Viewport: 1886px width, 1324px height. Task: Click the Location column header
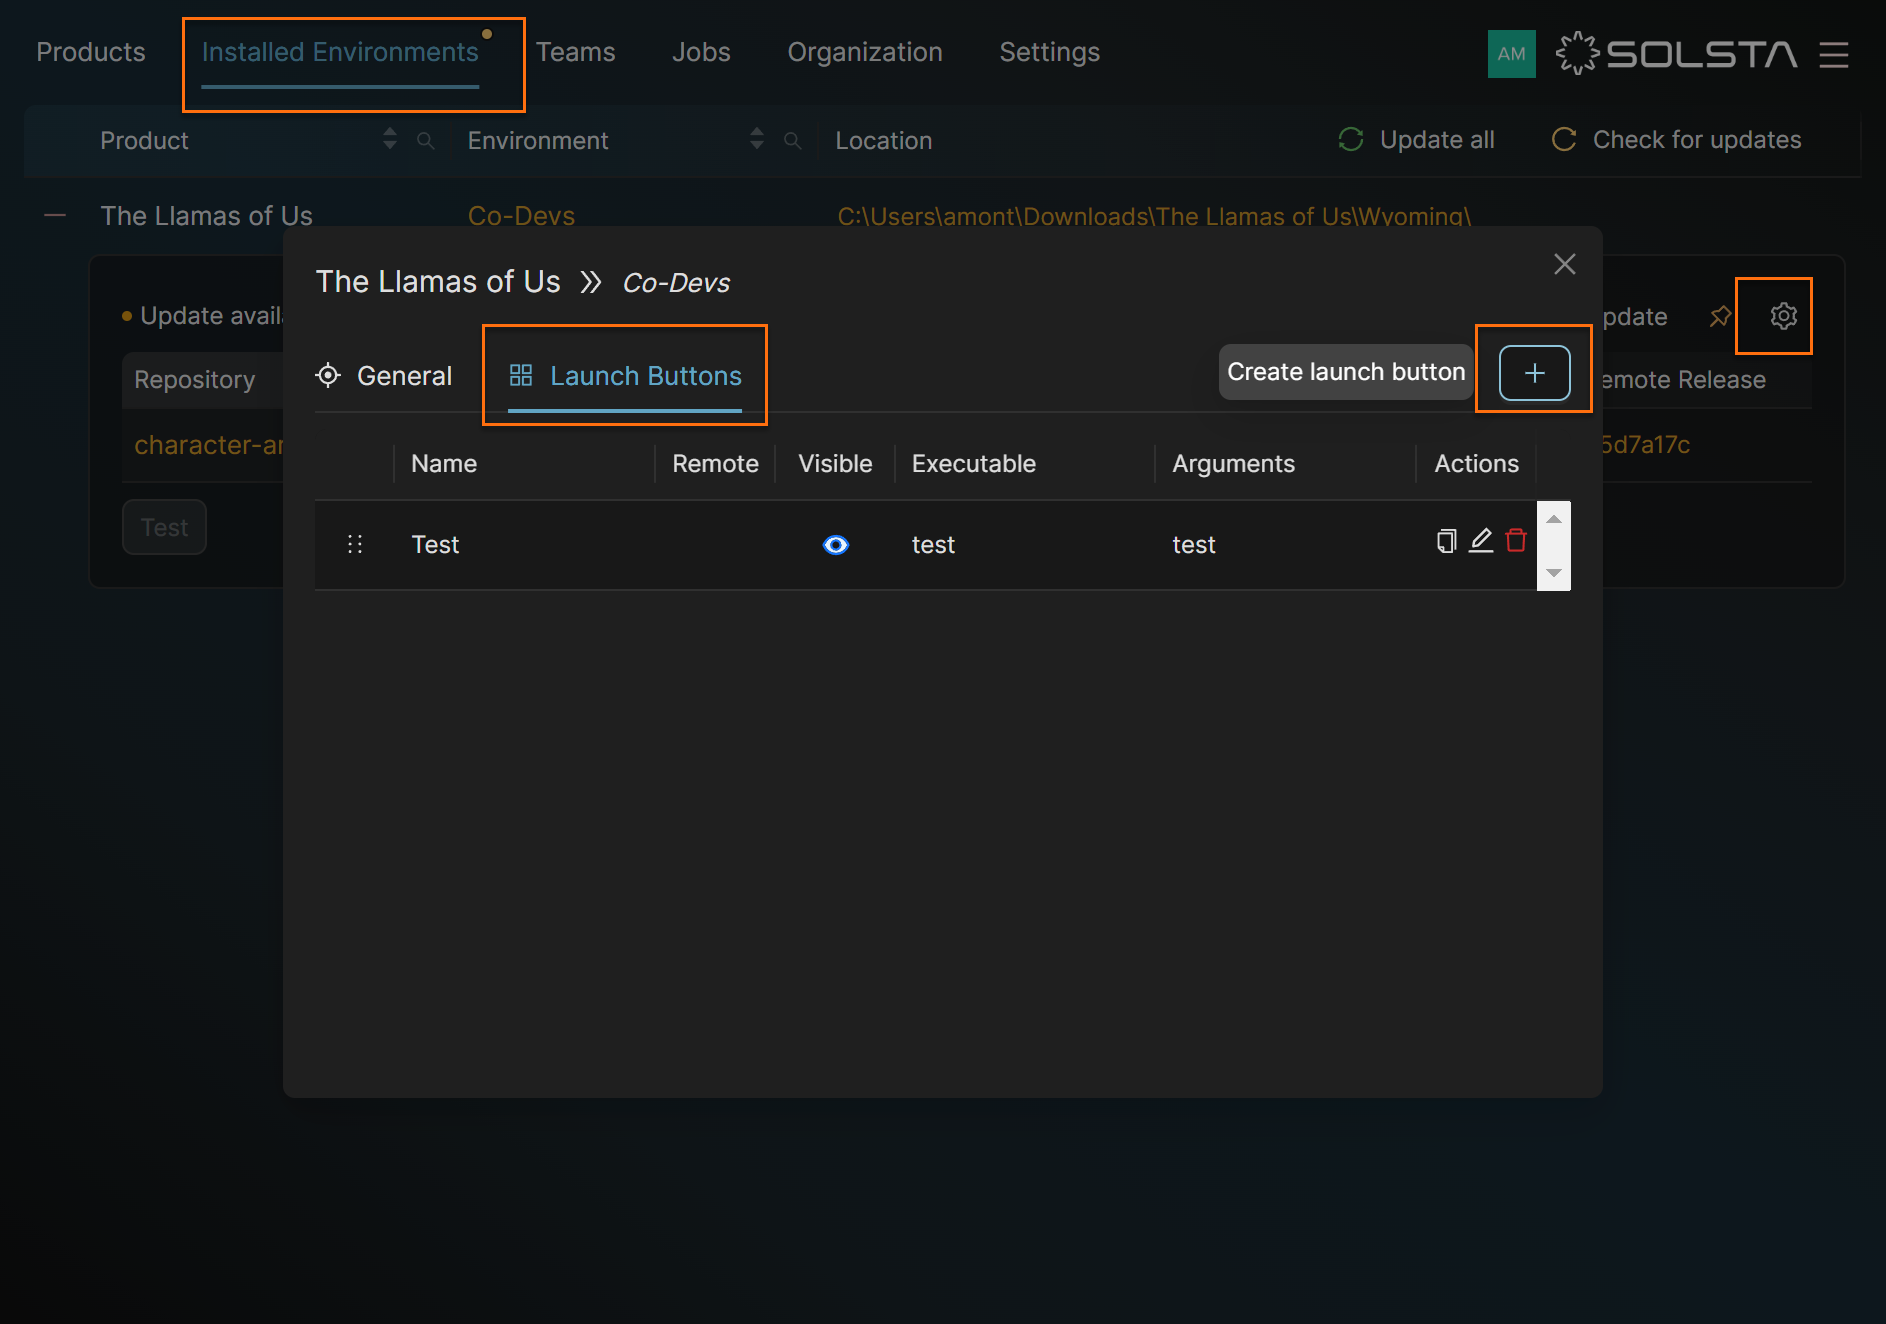[x=884, y=141]
